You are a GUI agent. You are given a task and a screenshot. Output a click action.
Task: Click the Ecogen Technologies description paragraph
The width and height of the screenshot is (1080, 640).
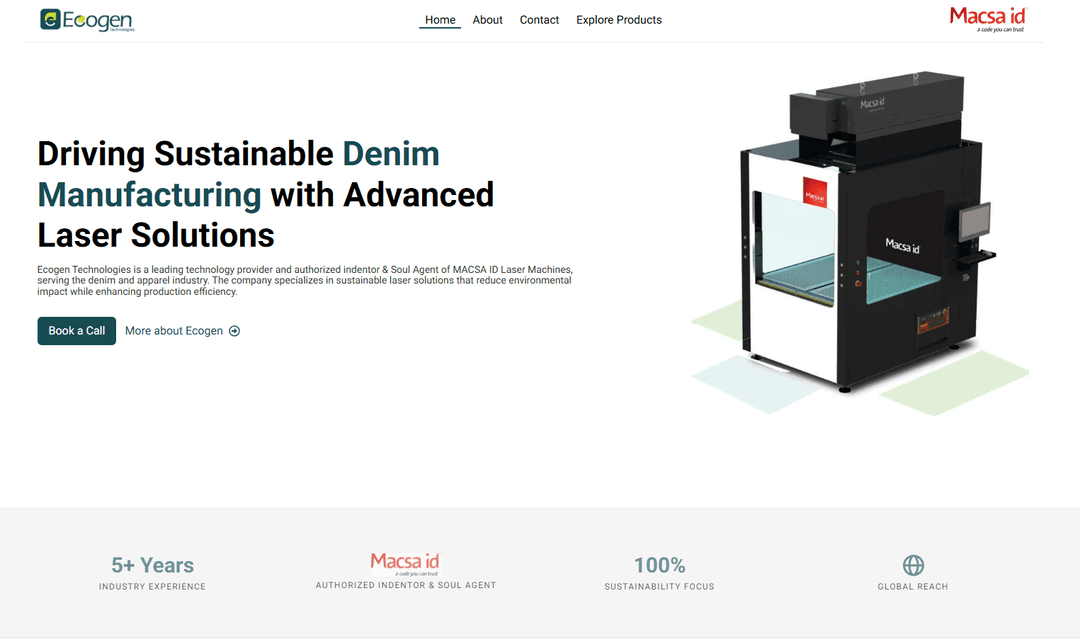pyautogui.click(x=305, y=281)
